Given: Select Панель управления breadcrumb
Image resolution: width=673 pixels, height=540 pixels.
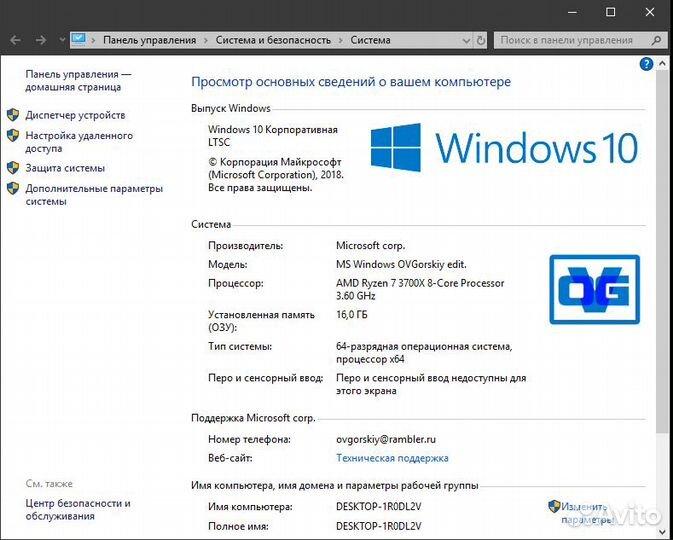Looking at the screenshot, I should [x=149, y=40].
